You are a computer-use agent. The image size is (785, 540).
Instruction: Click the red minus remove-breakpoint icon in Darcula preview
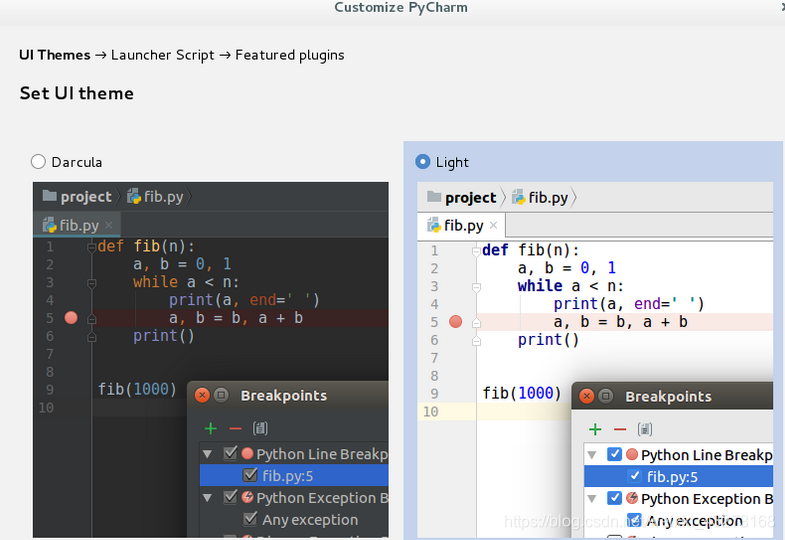coord(235,428)
